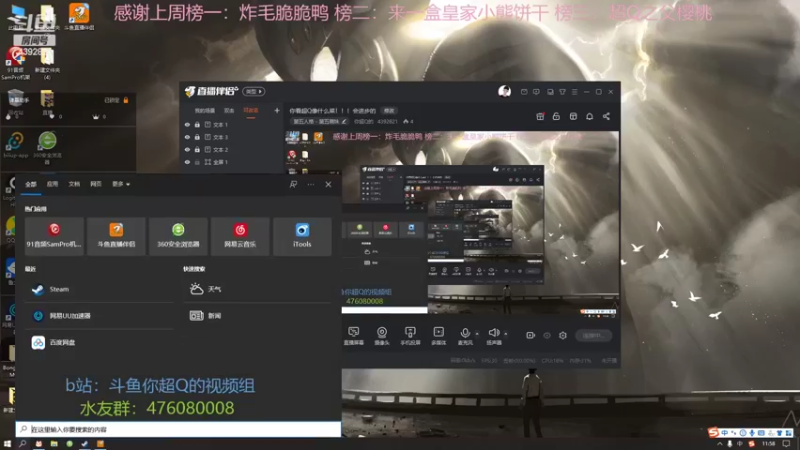Toggle the lock on the 文本 2 source

click(197, 149)
